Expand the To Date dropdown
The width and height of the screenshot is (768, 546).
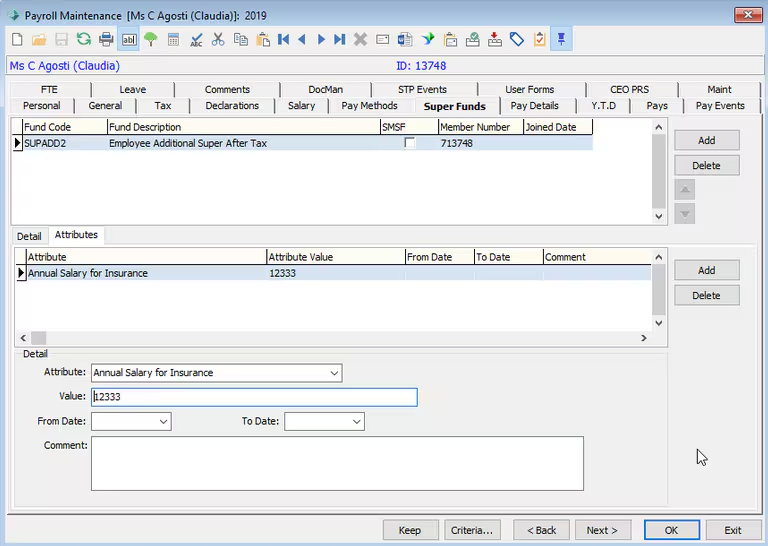pos(357,422)
